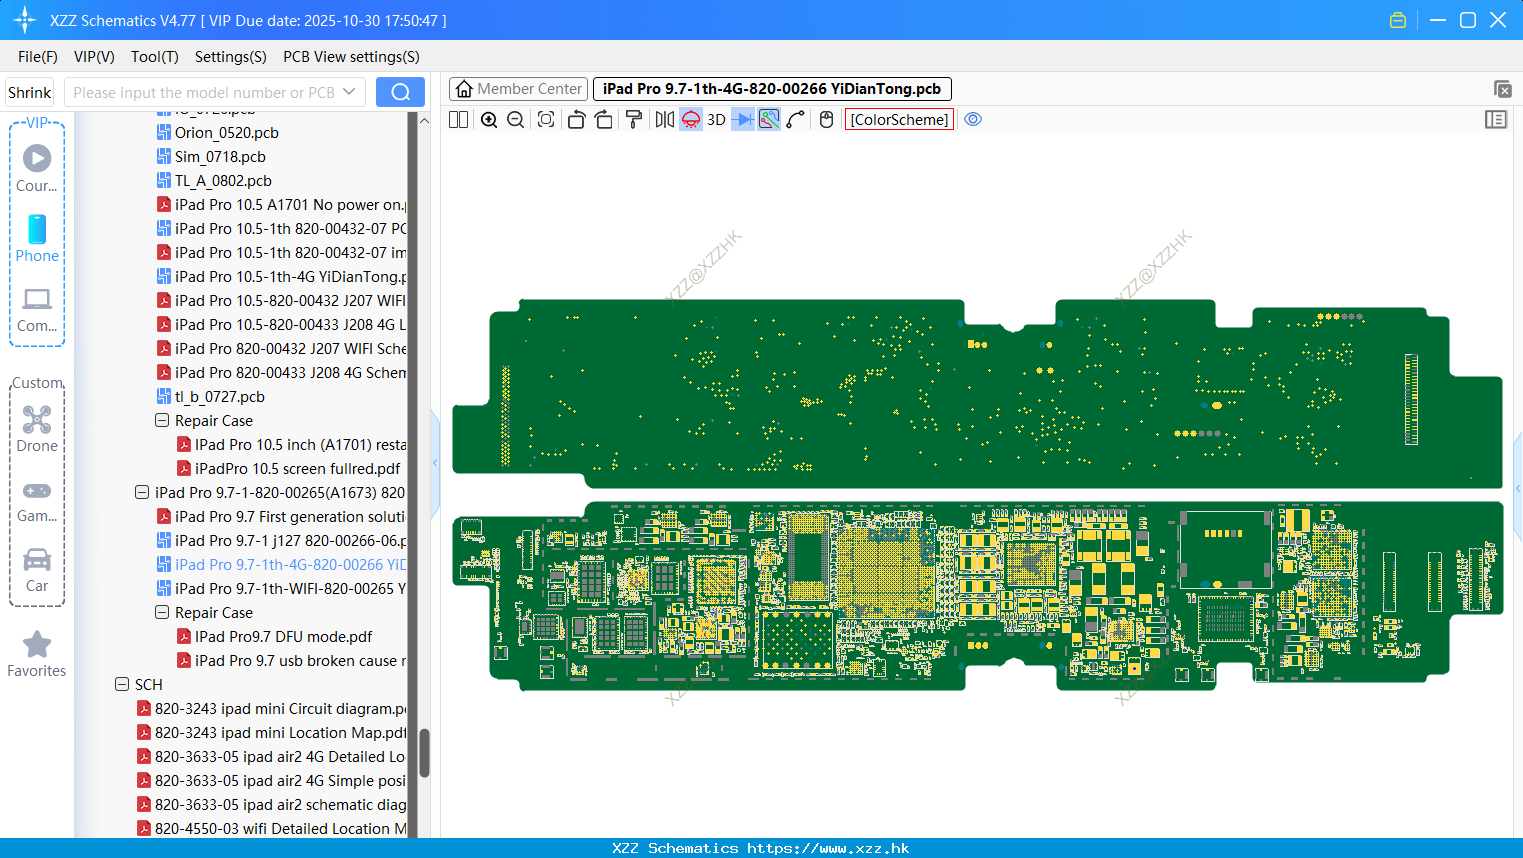Open iPad Pro 9.7-1 j127 820-00266-06 file
The width and height of the screenshot is (1523, 858).
[x=281, y=541]
